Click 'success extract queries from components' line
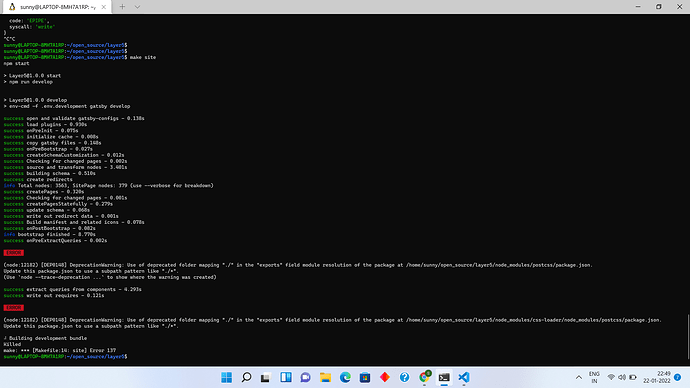The width and height of the screenshot is (690, 388). (73, 289)
